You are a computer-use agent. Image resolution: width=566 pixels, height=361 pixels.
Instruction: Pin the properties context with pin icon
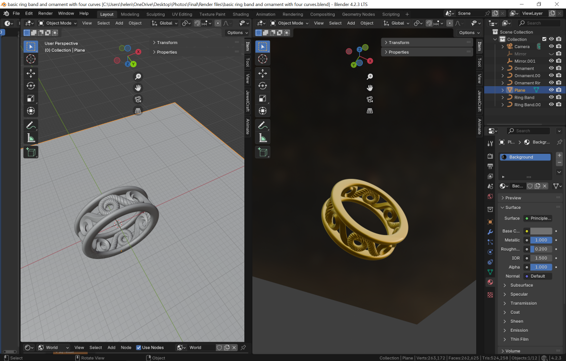(559, 142)
